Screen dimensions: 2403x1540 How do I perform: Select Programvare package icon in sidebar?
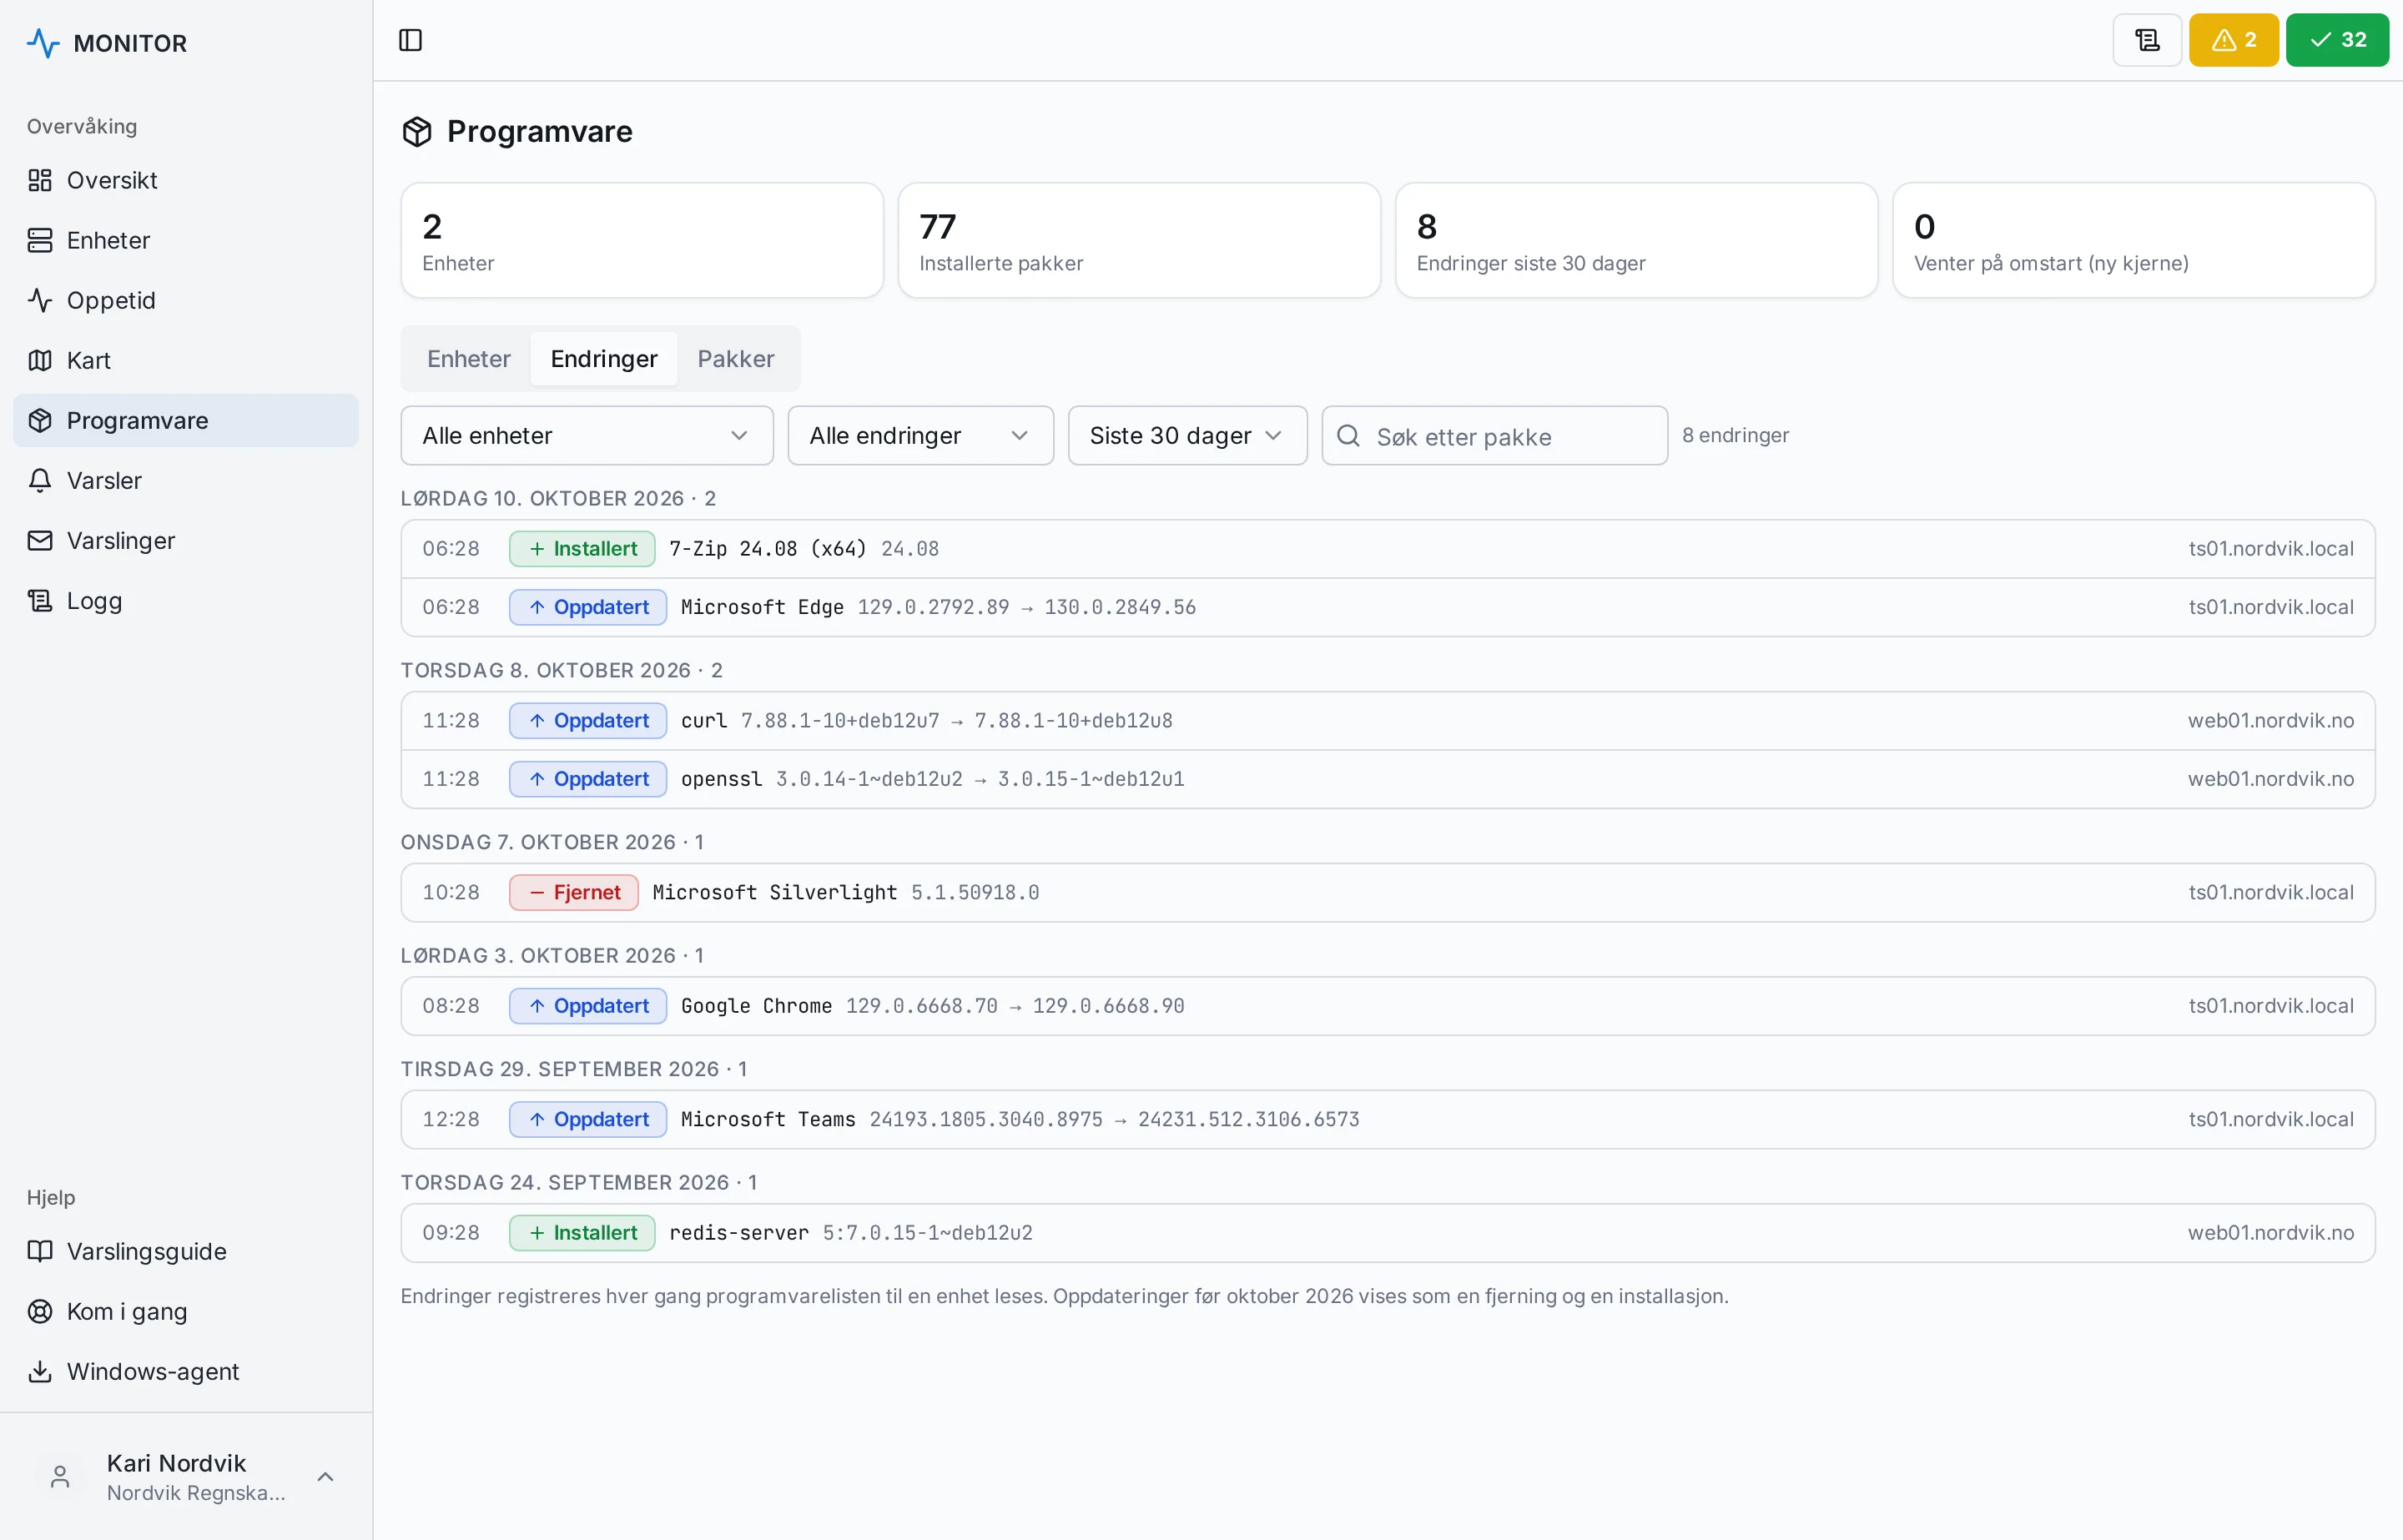[x=40, y=420]
